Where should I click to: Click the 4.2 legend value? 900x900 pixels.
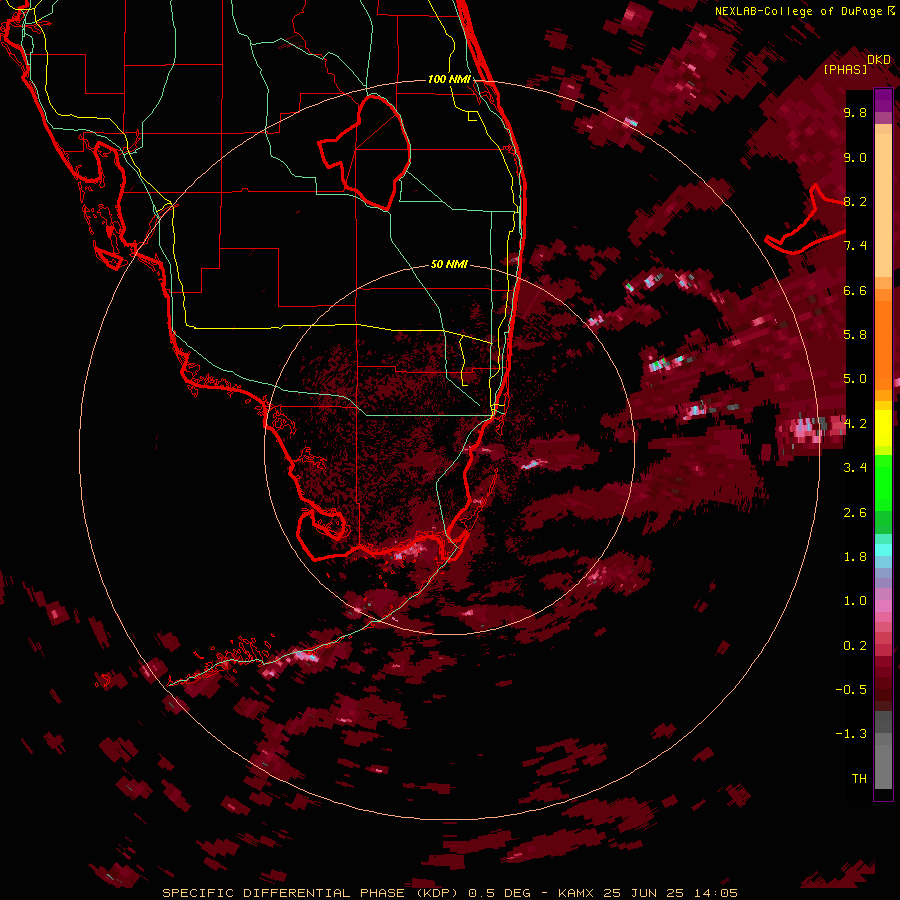[x=855, y=424]
